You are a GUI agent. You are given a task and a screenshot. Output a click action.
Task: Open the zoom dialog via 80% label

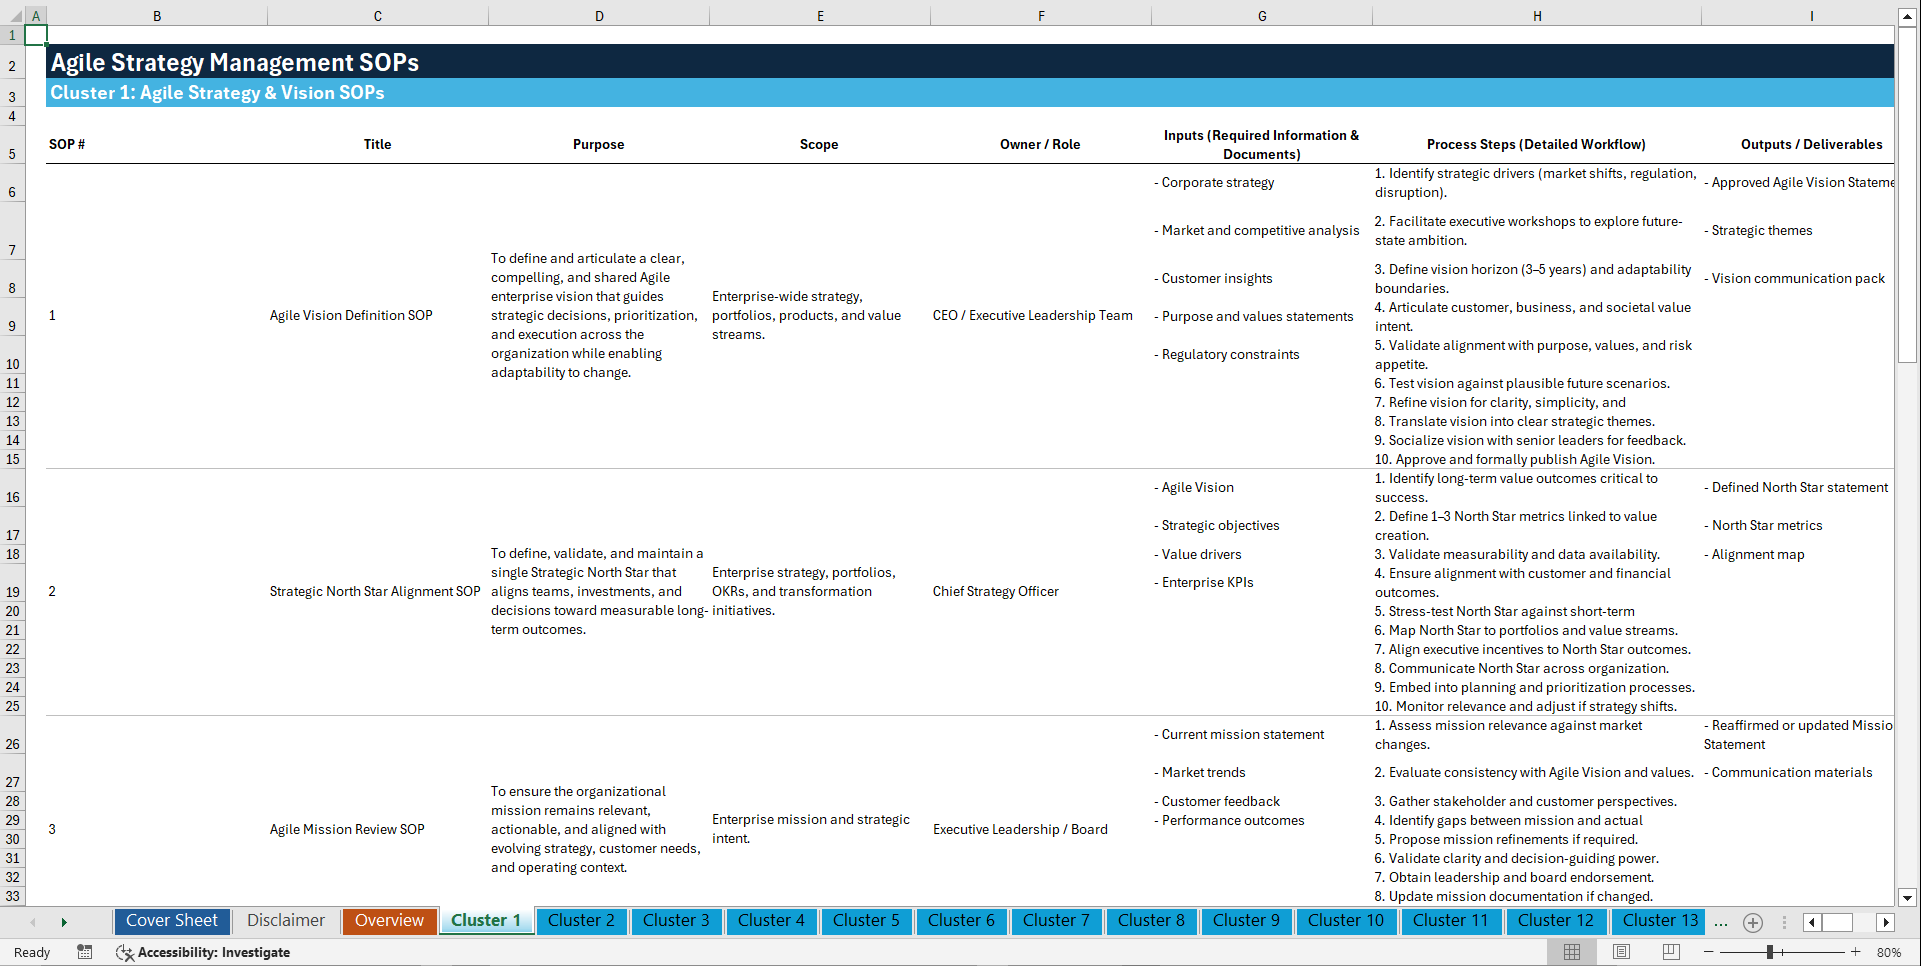tap(1890, 951)
